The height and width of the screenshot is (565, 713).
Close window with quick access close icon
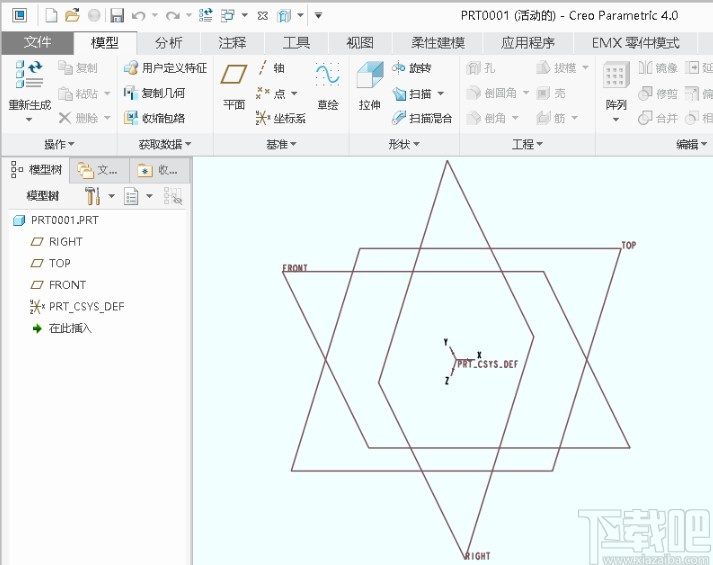[x=263, y=16]
